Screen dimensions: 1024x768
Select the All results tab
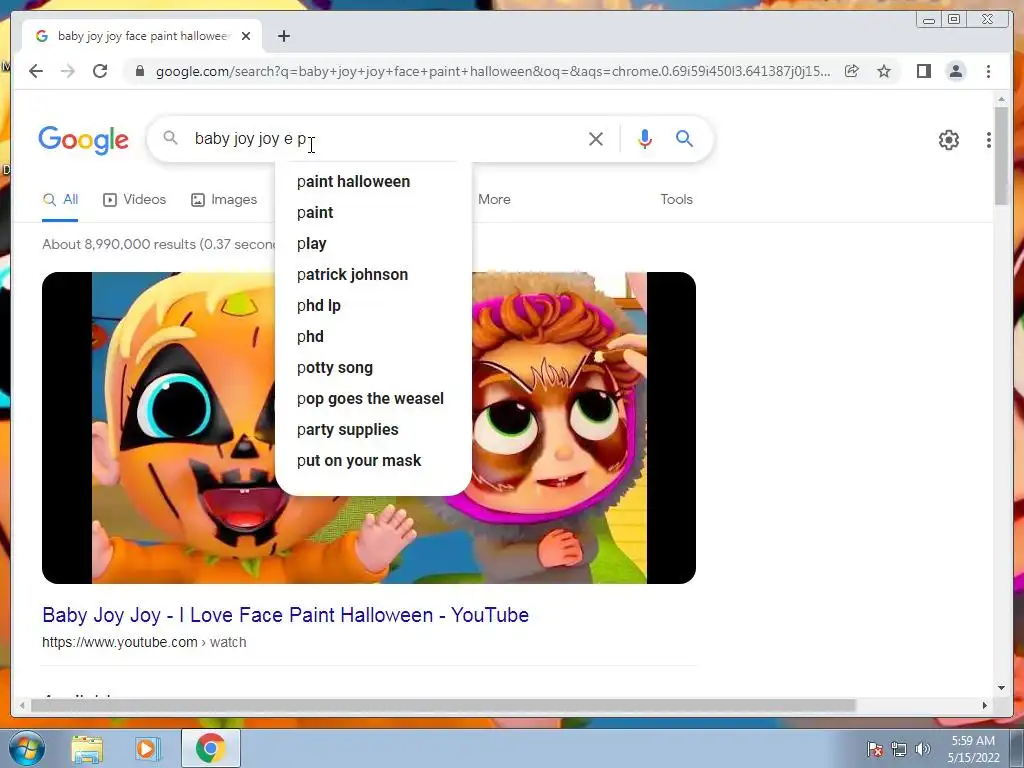pos(60,200)
